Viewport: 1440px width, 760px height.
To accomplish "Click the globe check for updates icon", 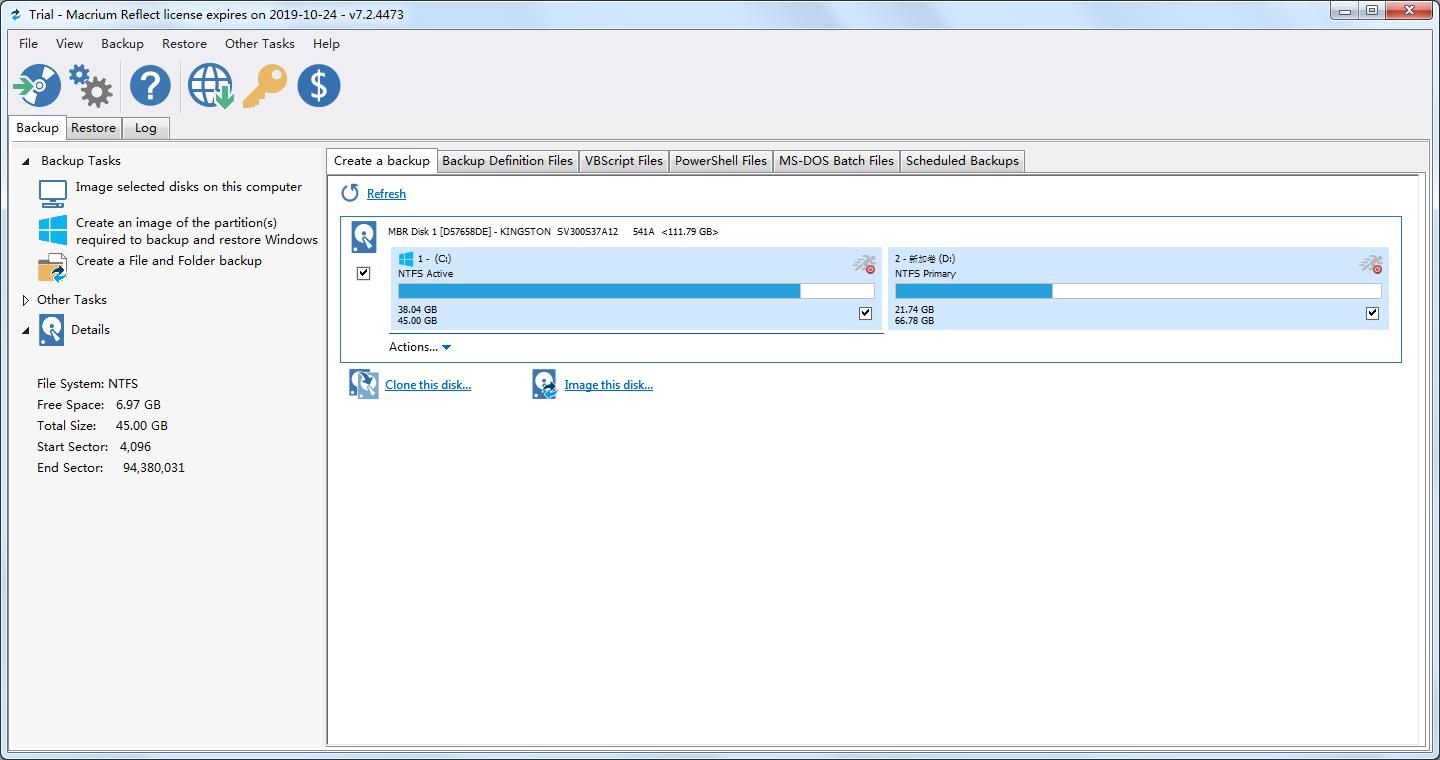I will coord(210,86).
